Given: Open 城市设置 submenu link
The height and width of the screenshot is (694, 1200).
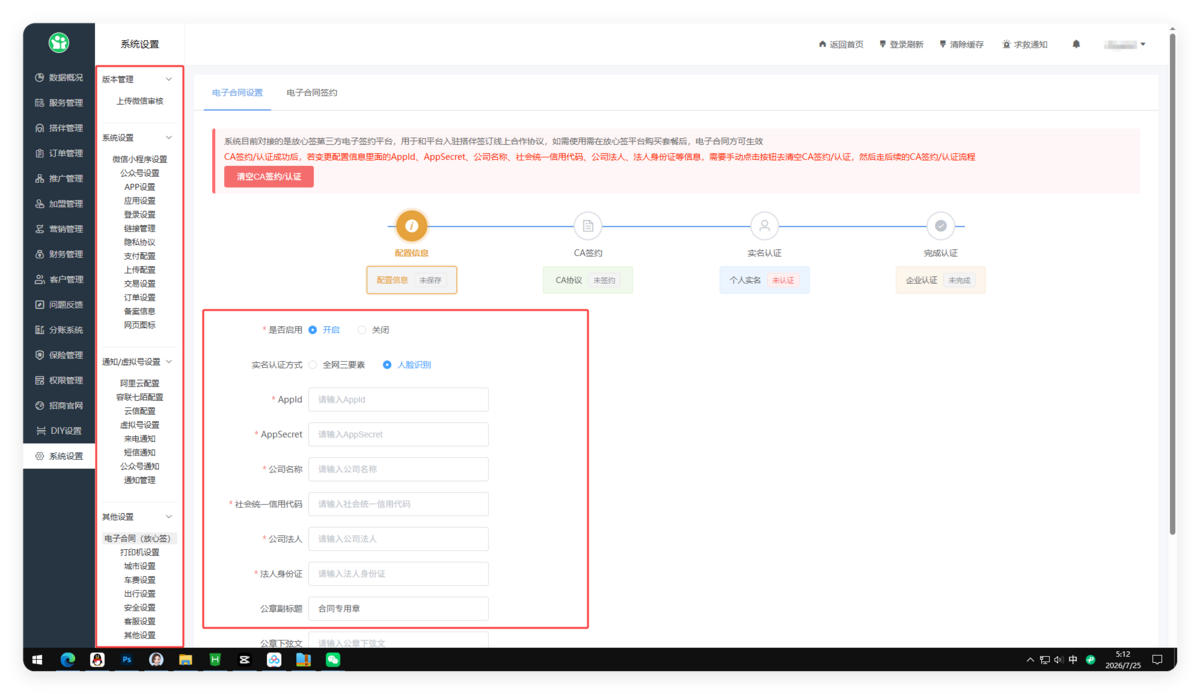Looking at the screenshot, I should 139,566.
